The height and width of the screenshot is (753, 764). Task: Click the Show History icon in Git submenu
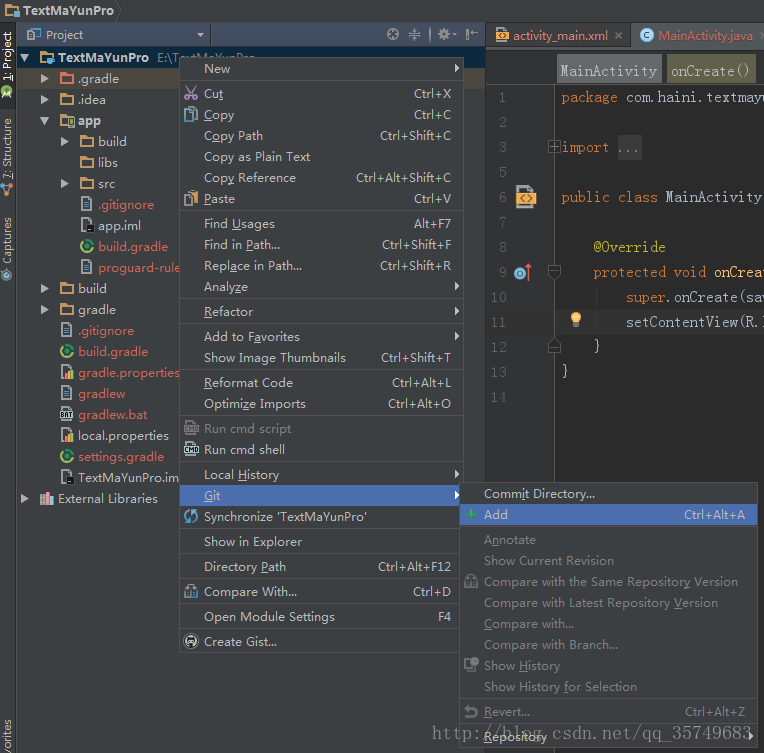(471, 665)
